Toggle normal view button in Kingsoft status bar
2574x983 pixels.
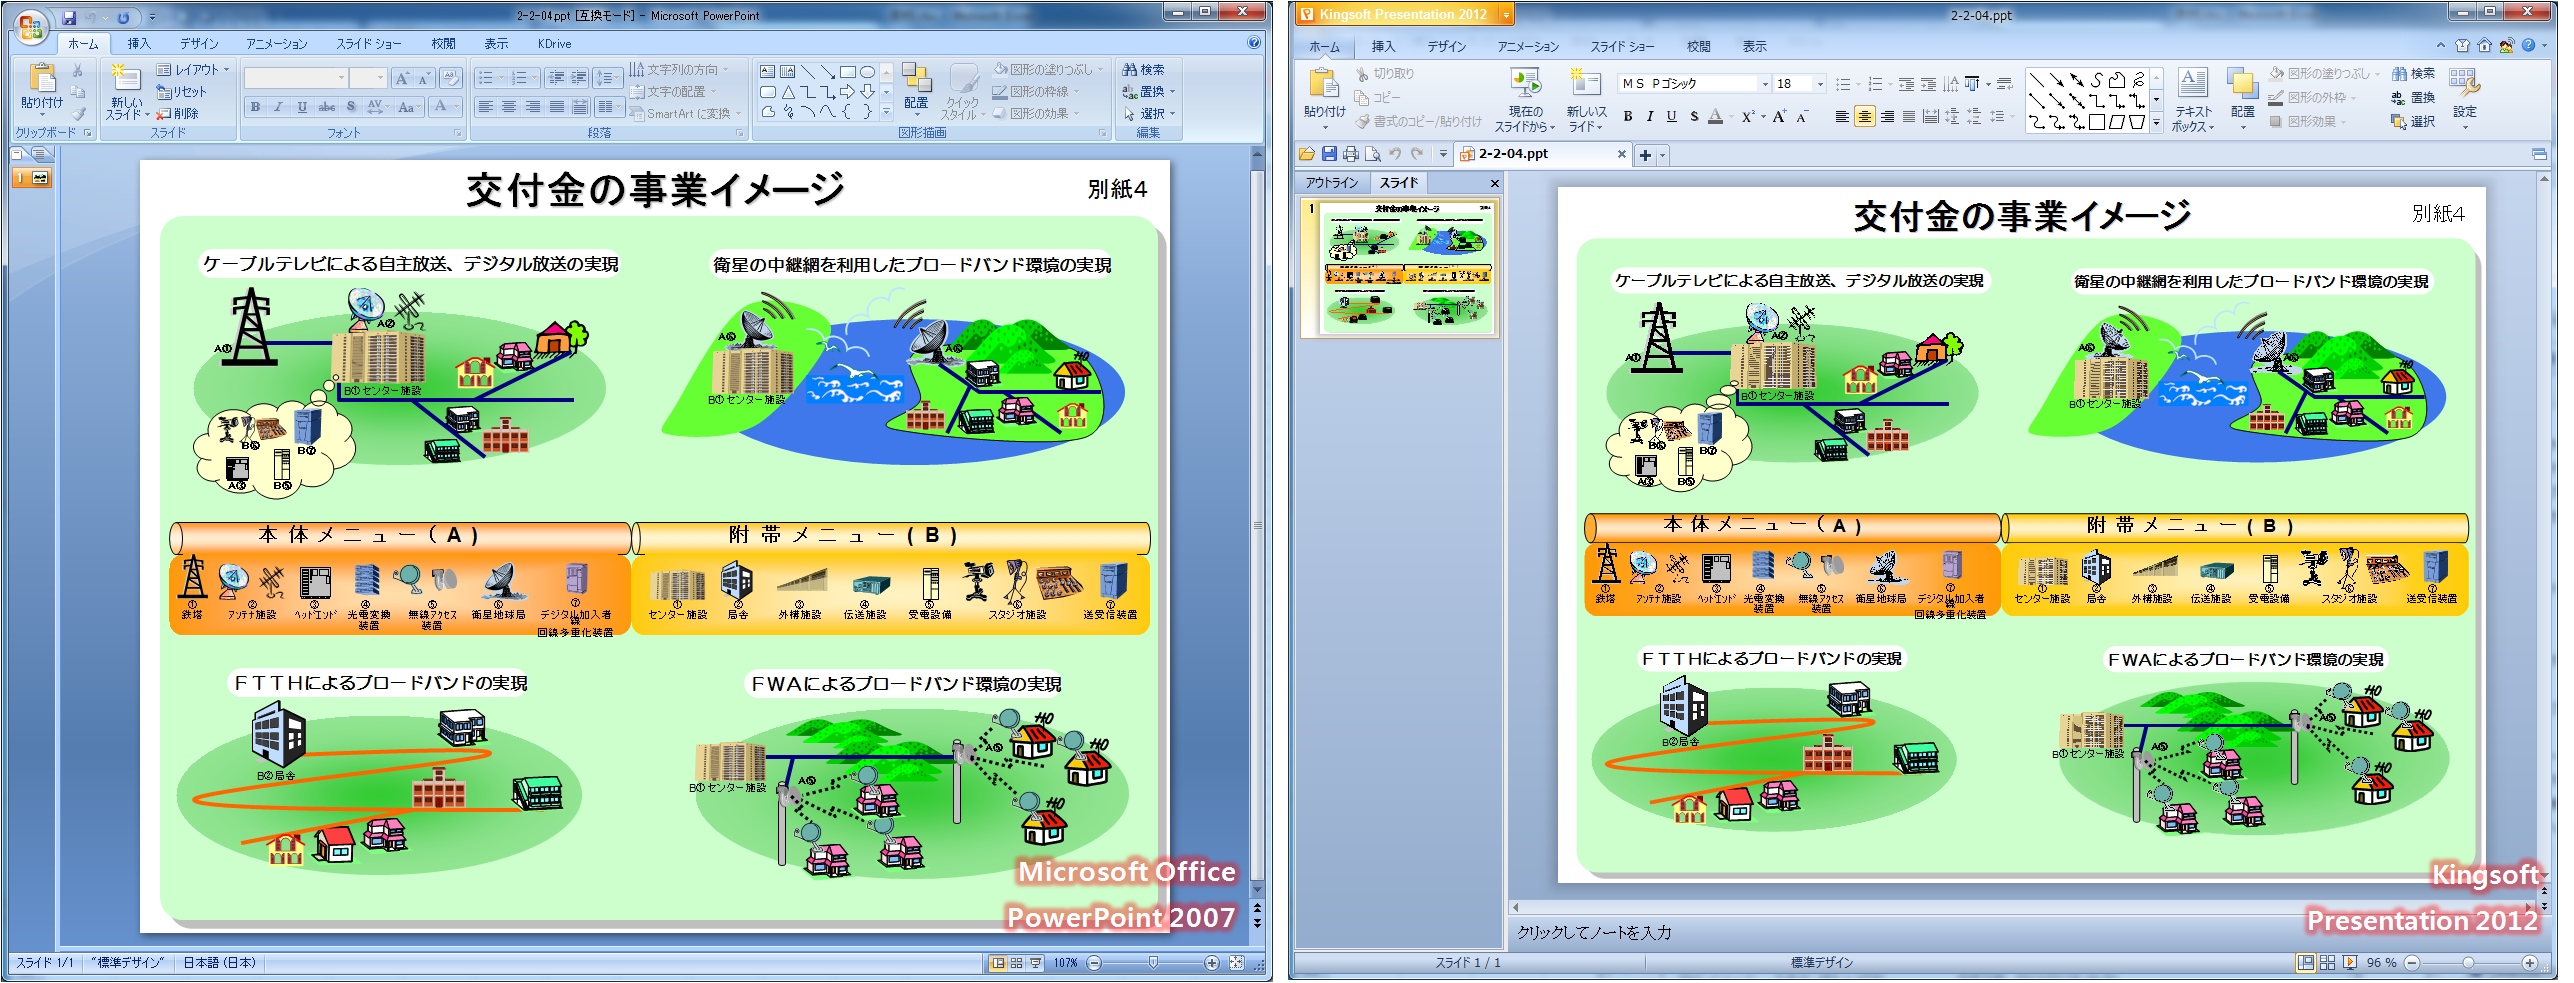coord(2306,962)
